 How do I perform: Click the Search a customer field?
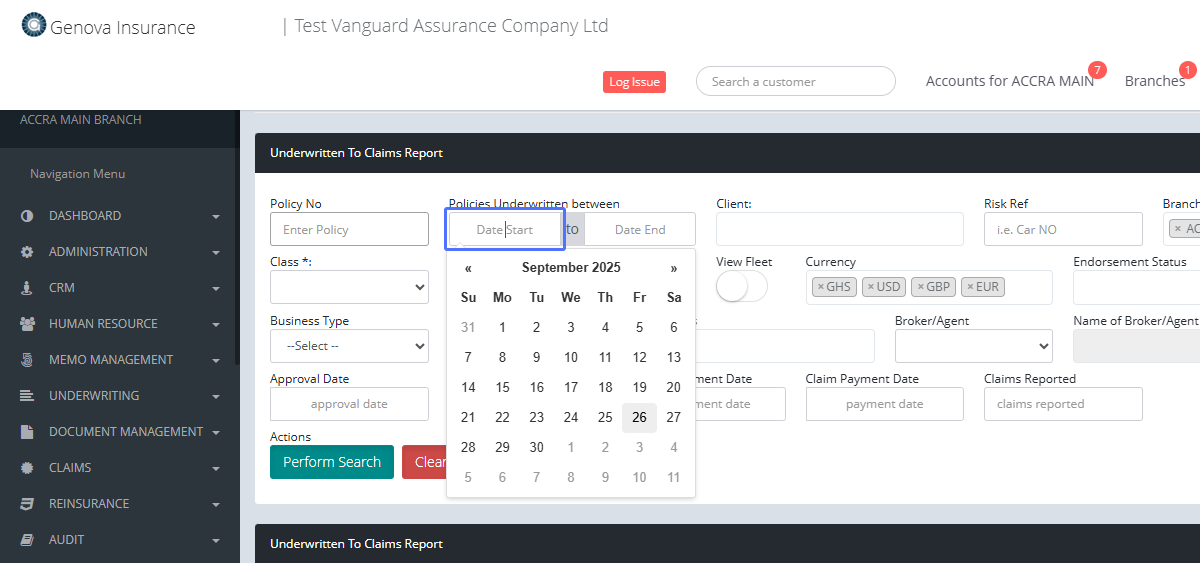coord(795,82)
